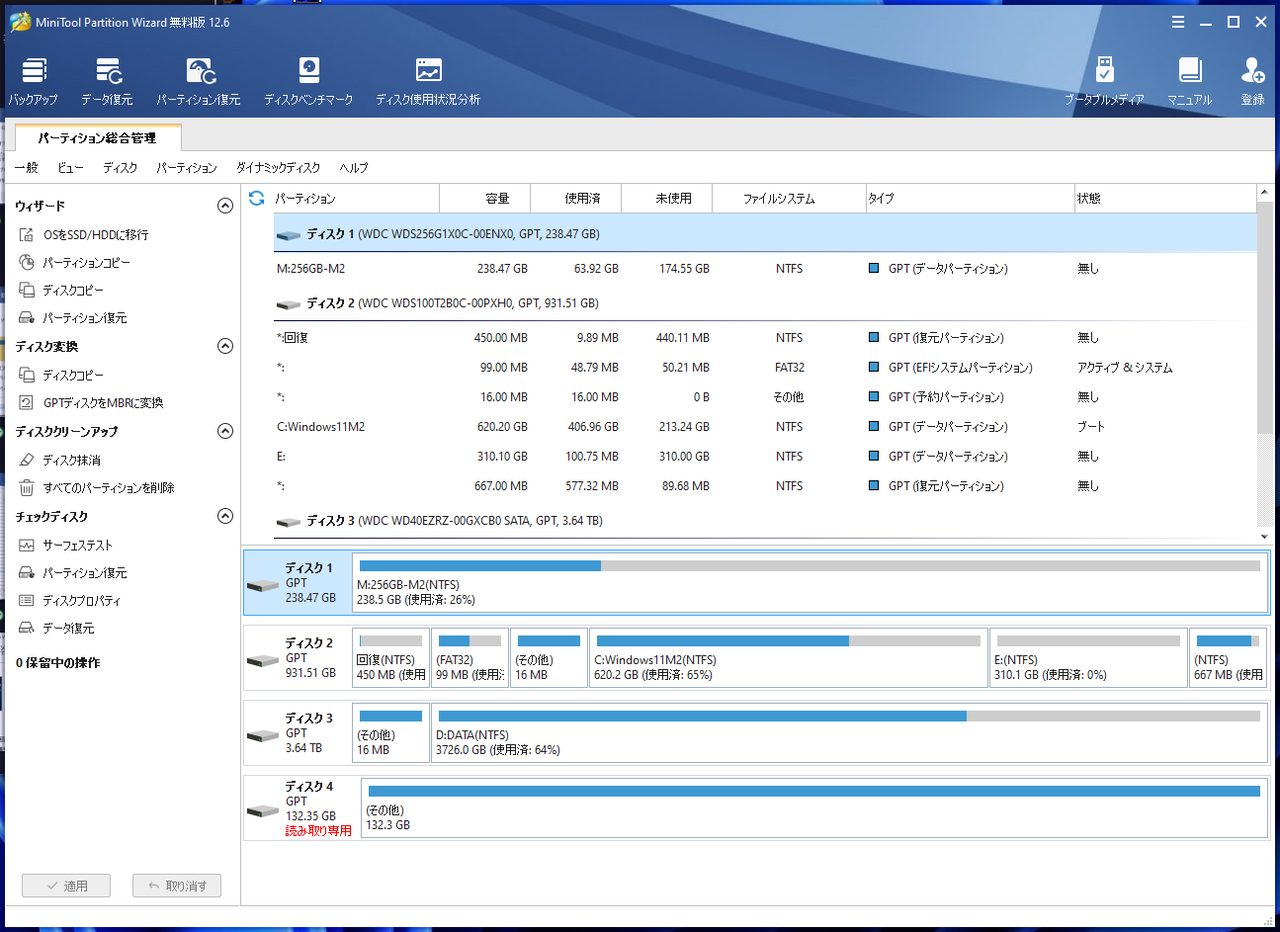Select ディスク 3 icon in disk map
Screen dimensions: 1280x932
(262, 736)
